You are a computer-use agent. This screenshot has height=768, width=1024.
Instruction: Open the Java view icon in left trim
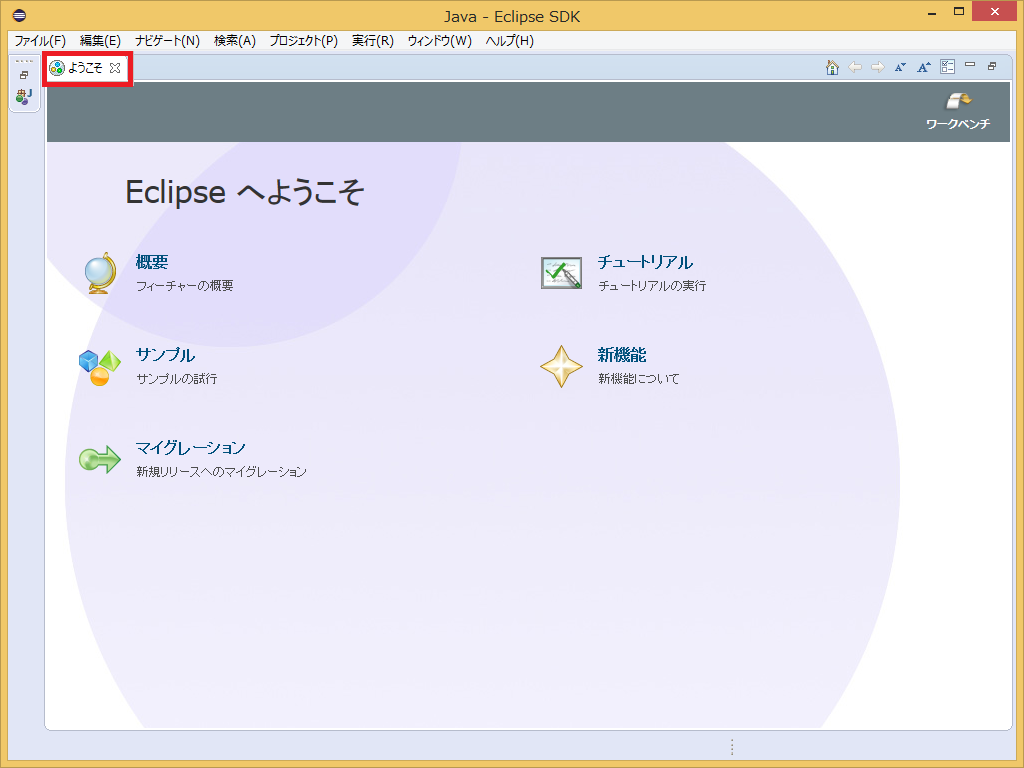click(24, 97)
